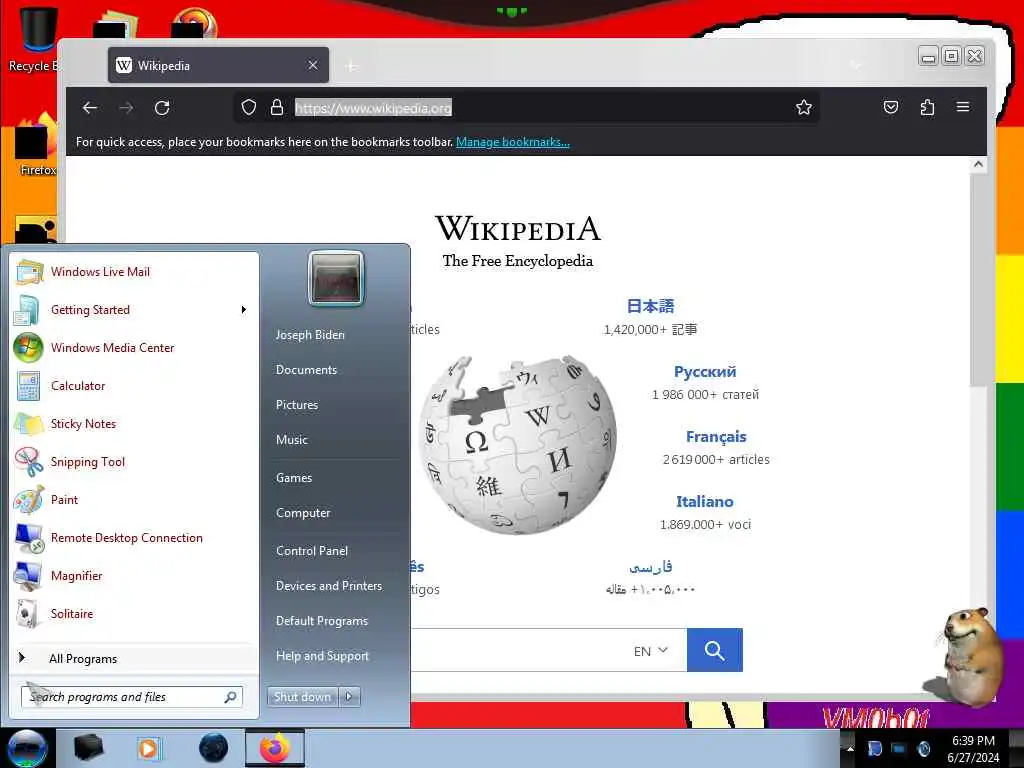Image resolution: width=1024 pixels, height=768 pixels.
Task: Close the Wikipedia tab
Action: pyautogui.click(x=313, y=65)
